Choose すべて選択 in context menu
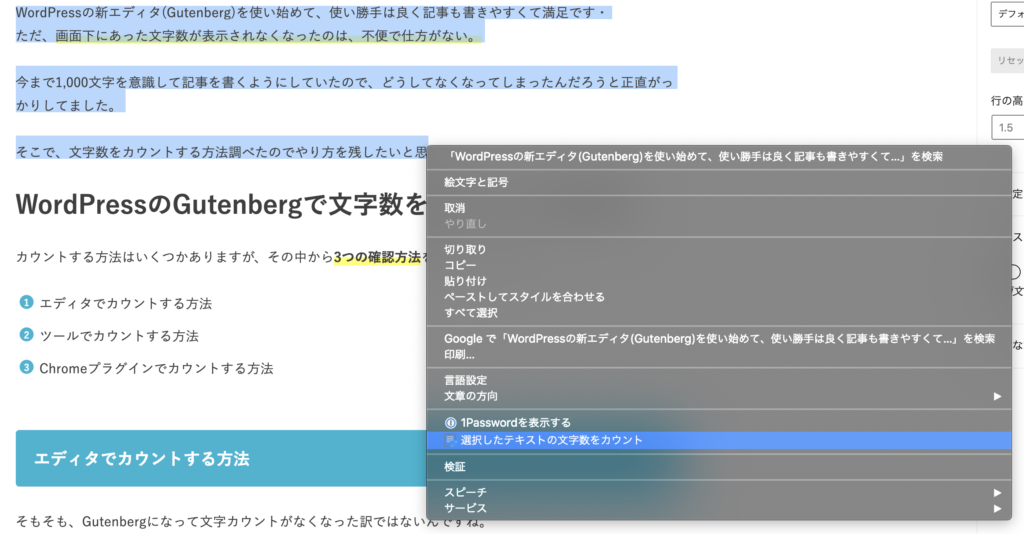The height and width of the screenshot is (534, 1024). pyautogui.click(x=718, y=313)
